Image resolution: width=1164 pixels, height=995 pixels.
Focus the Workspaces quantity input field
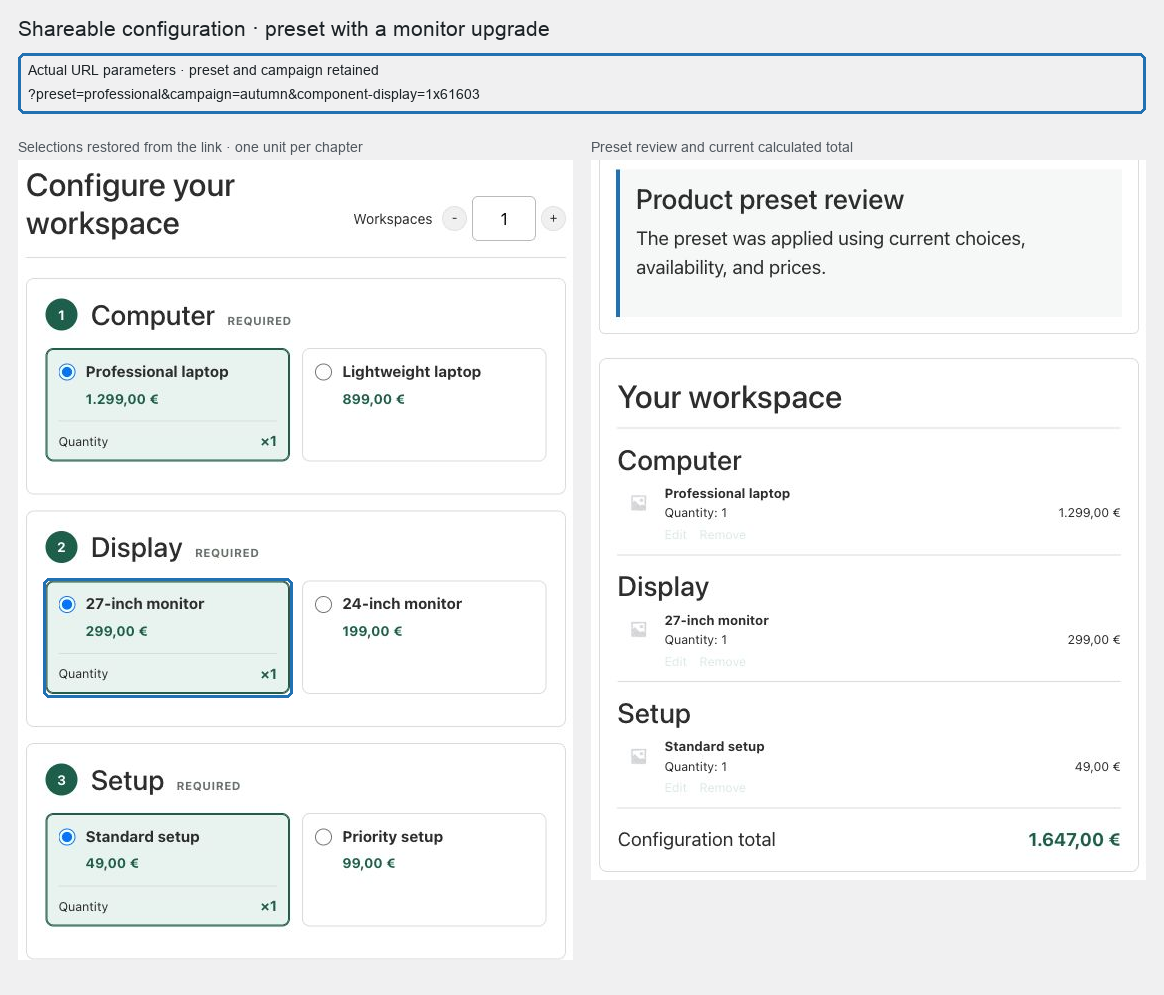(504, 218)
